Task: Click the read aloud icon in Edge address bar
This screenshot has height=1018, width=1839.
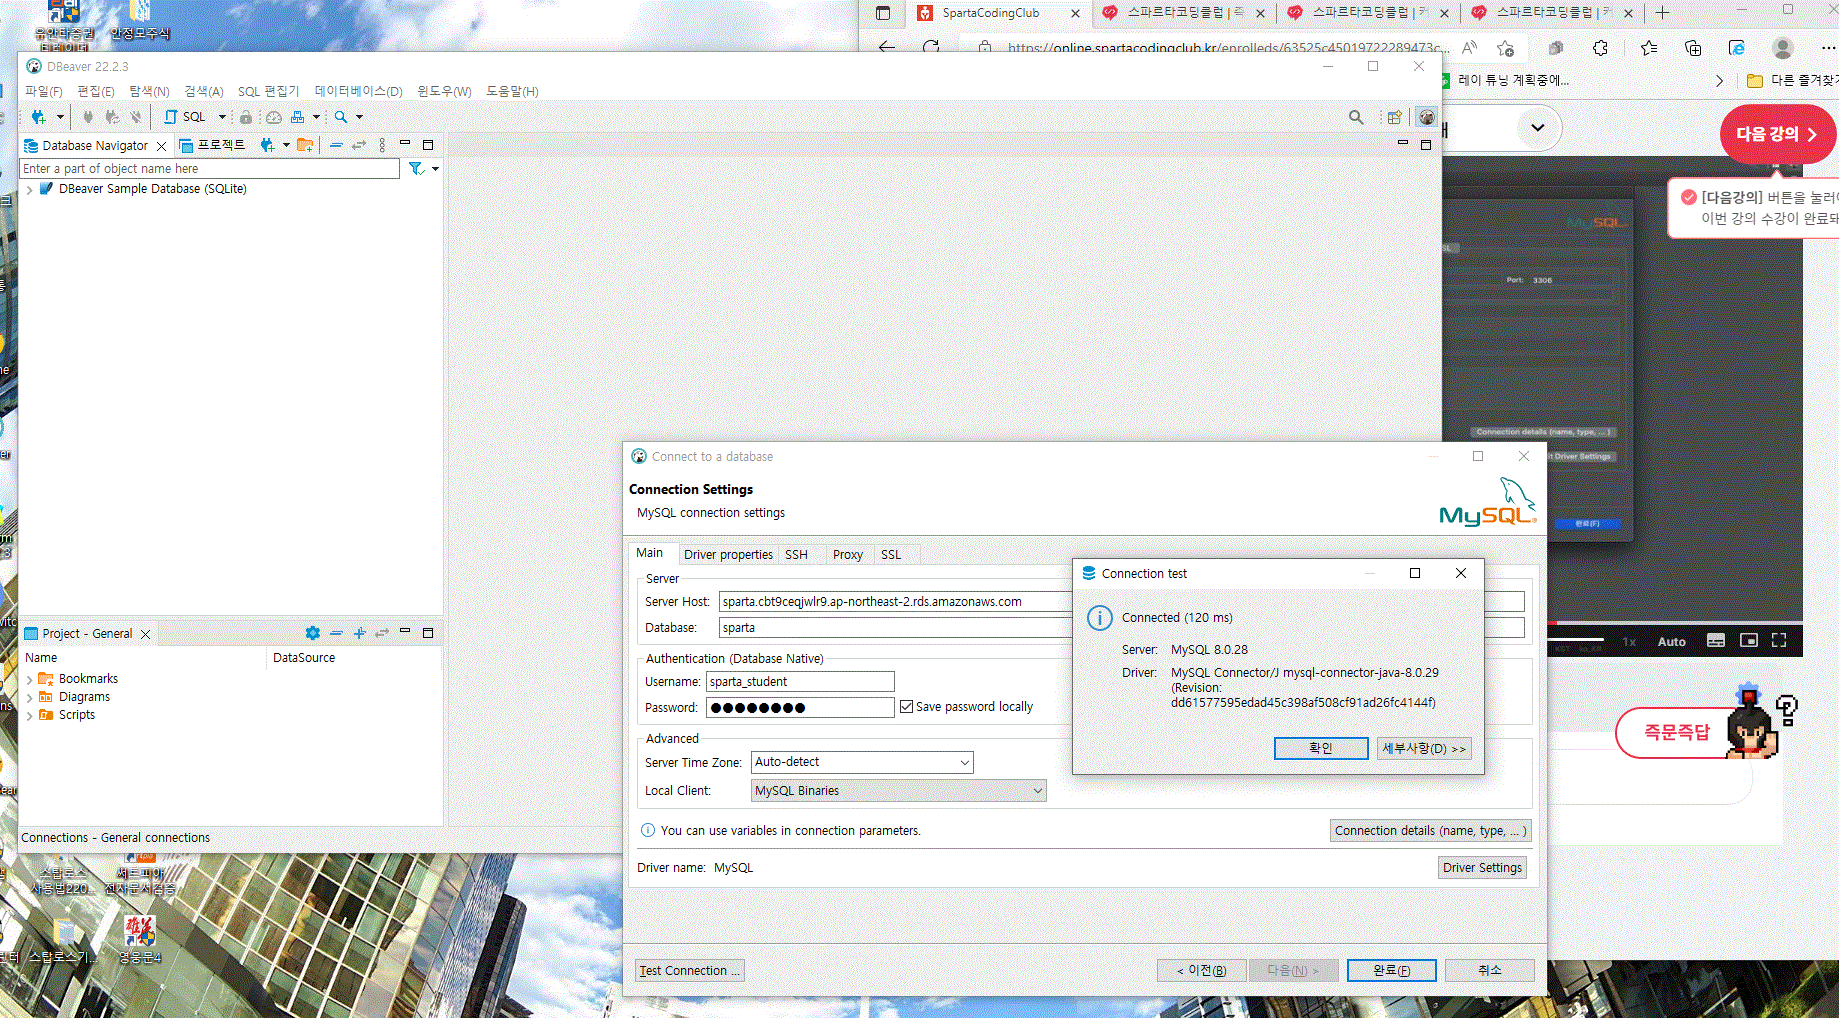Action: [1469, 48]
